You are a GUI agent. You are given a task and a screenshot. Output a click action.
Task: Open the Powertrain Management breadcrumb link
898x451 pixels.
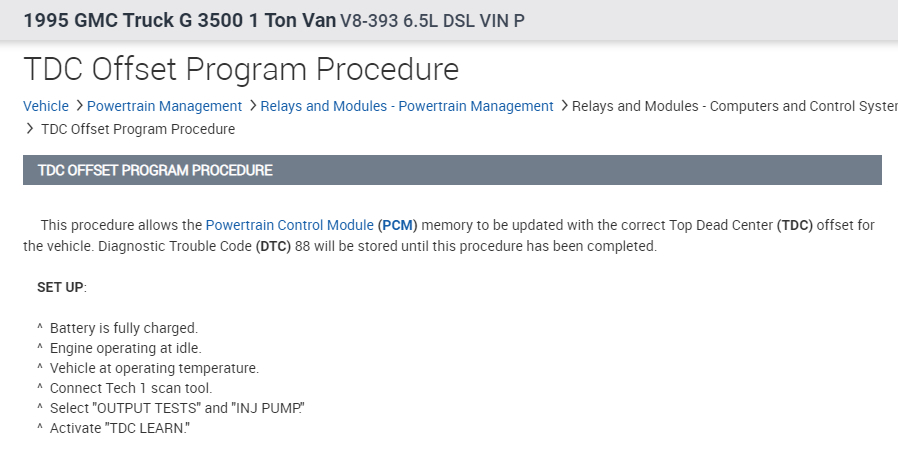(164, 106)
